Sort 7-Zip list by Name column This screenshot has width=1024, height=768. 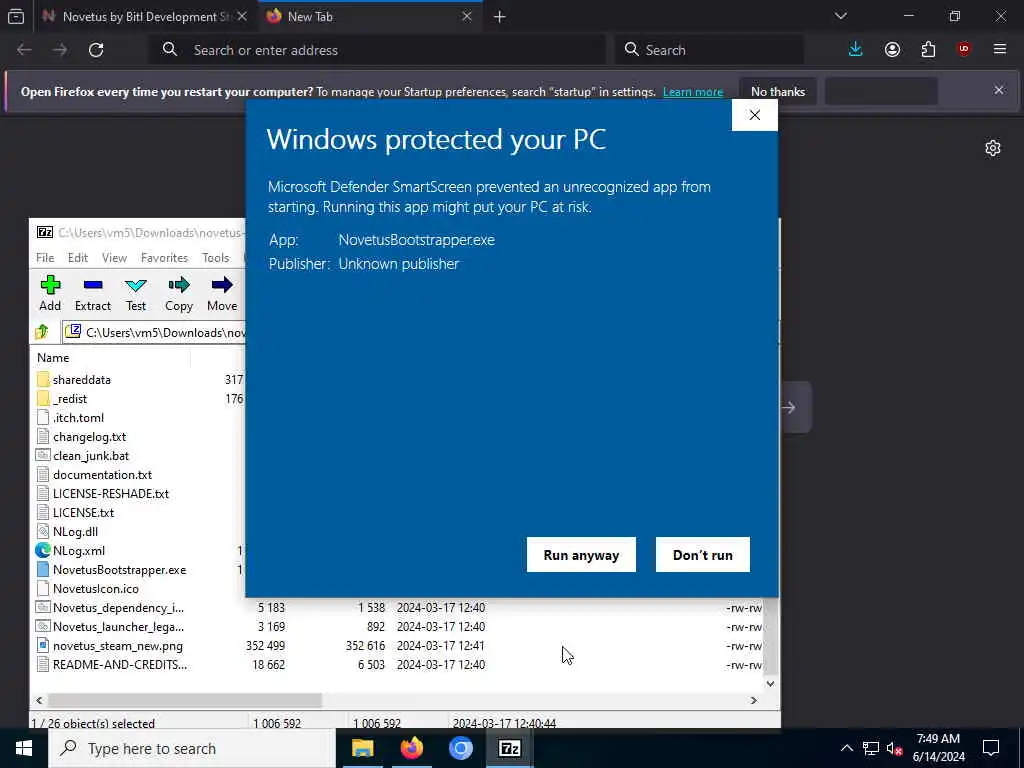53,357
